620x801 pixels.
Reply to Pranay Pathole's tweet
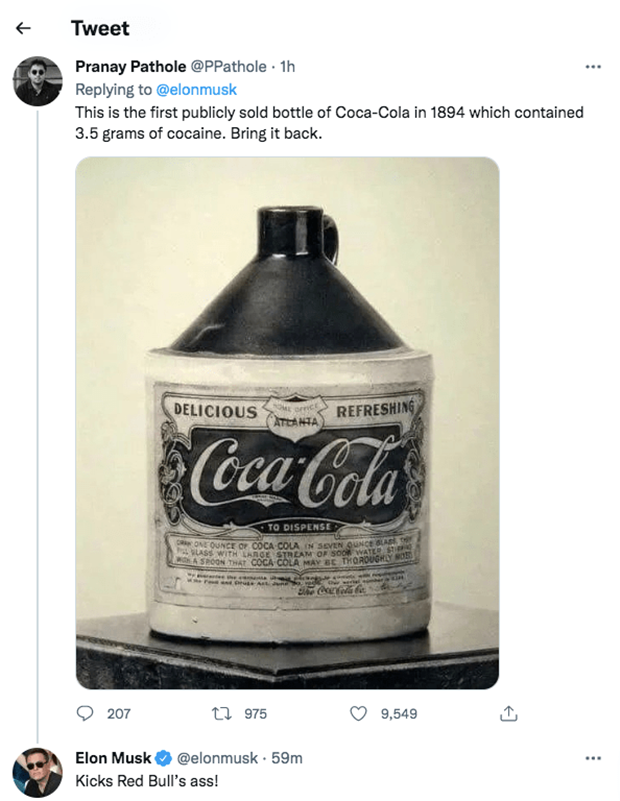(x=85, y=713)
